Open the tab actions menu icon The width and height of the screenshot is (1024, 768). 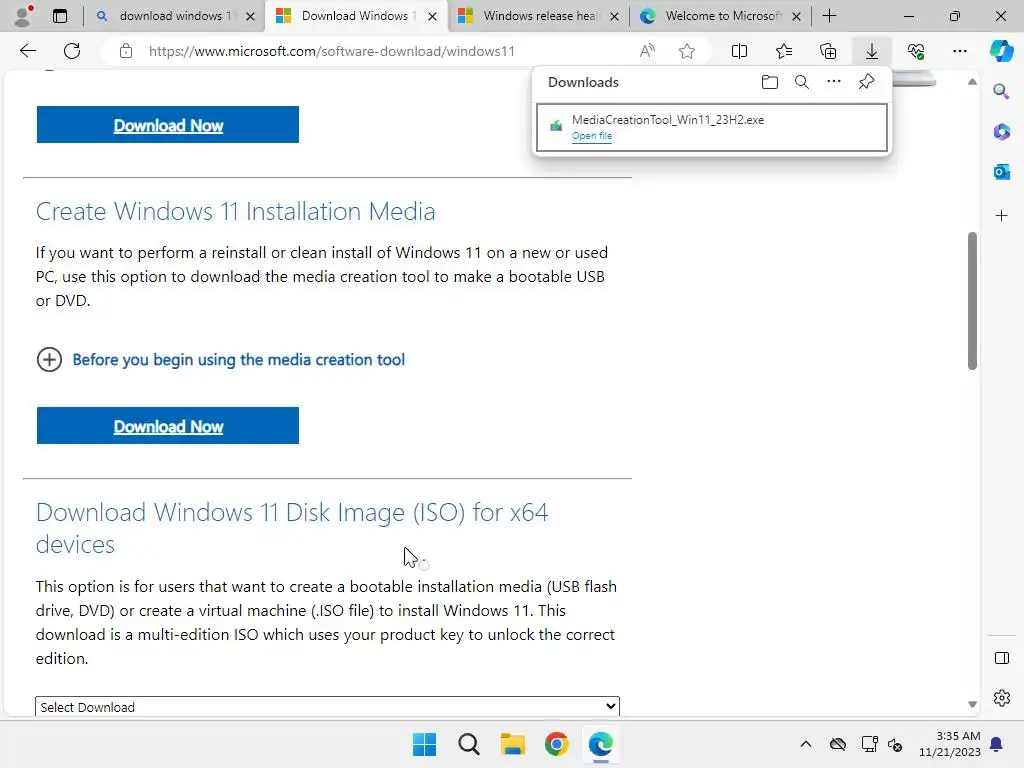60,16
